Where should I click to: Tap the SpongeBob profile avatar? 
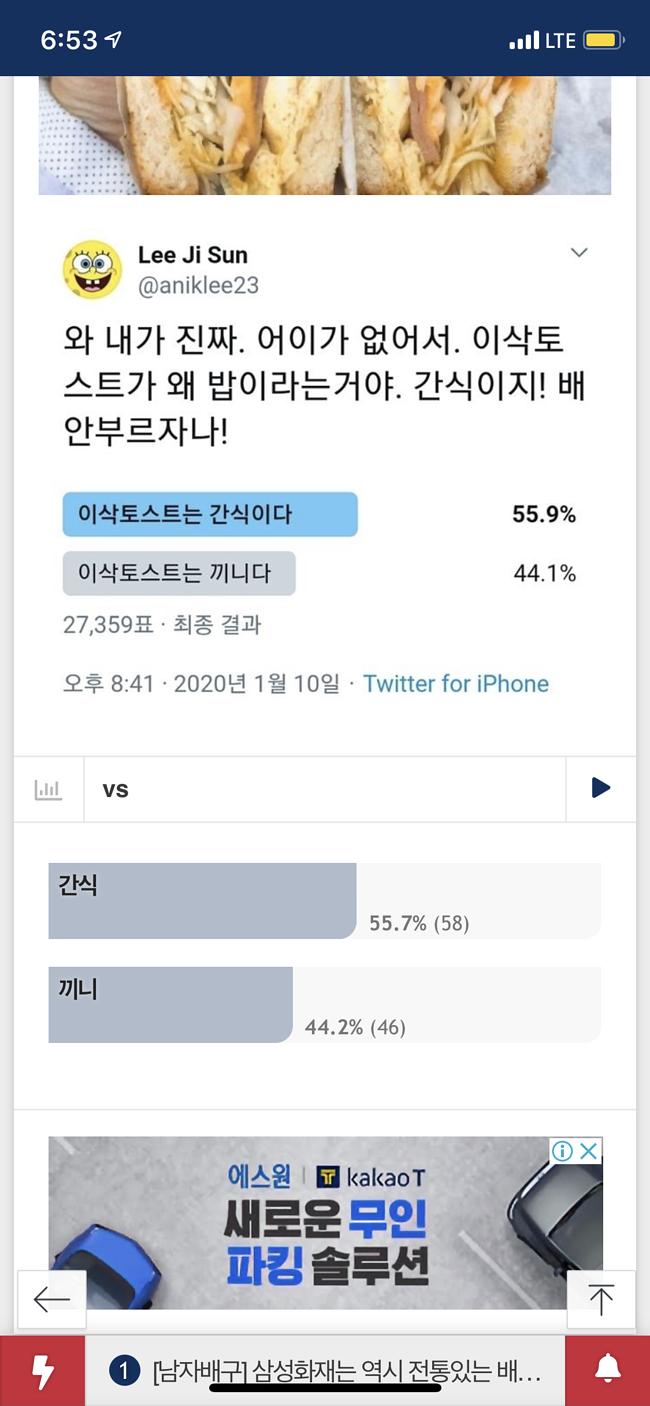[92, 269]
